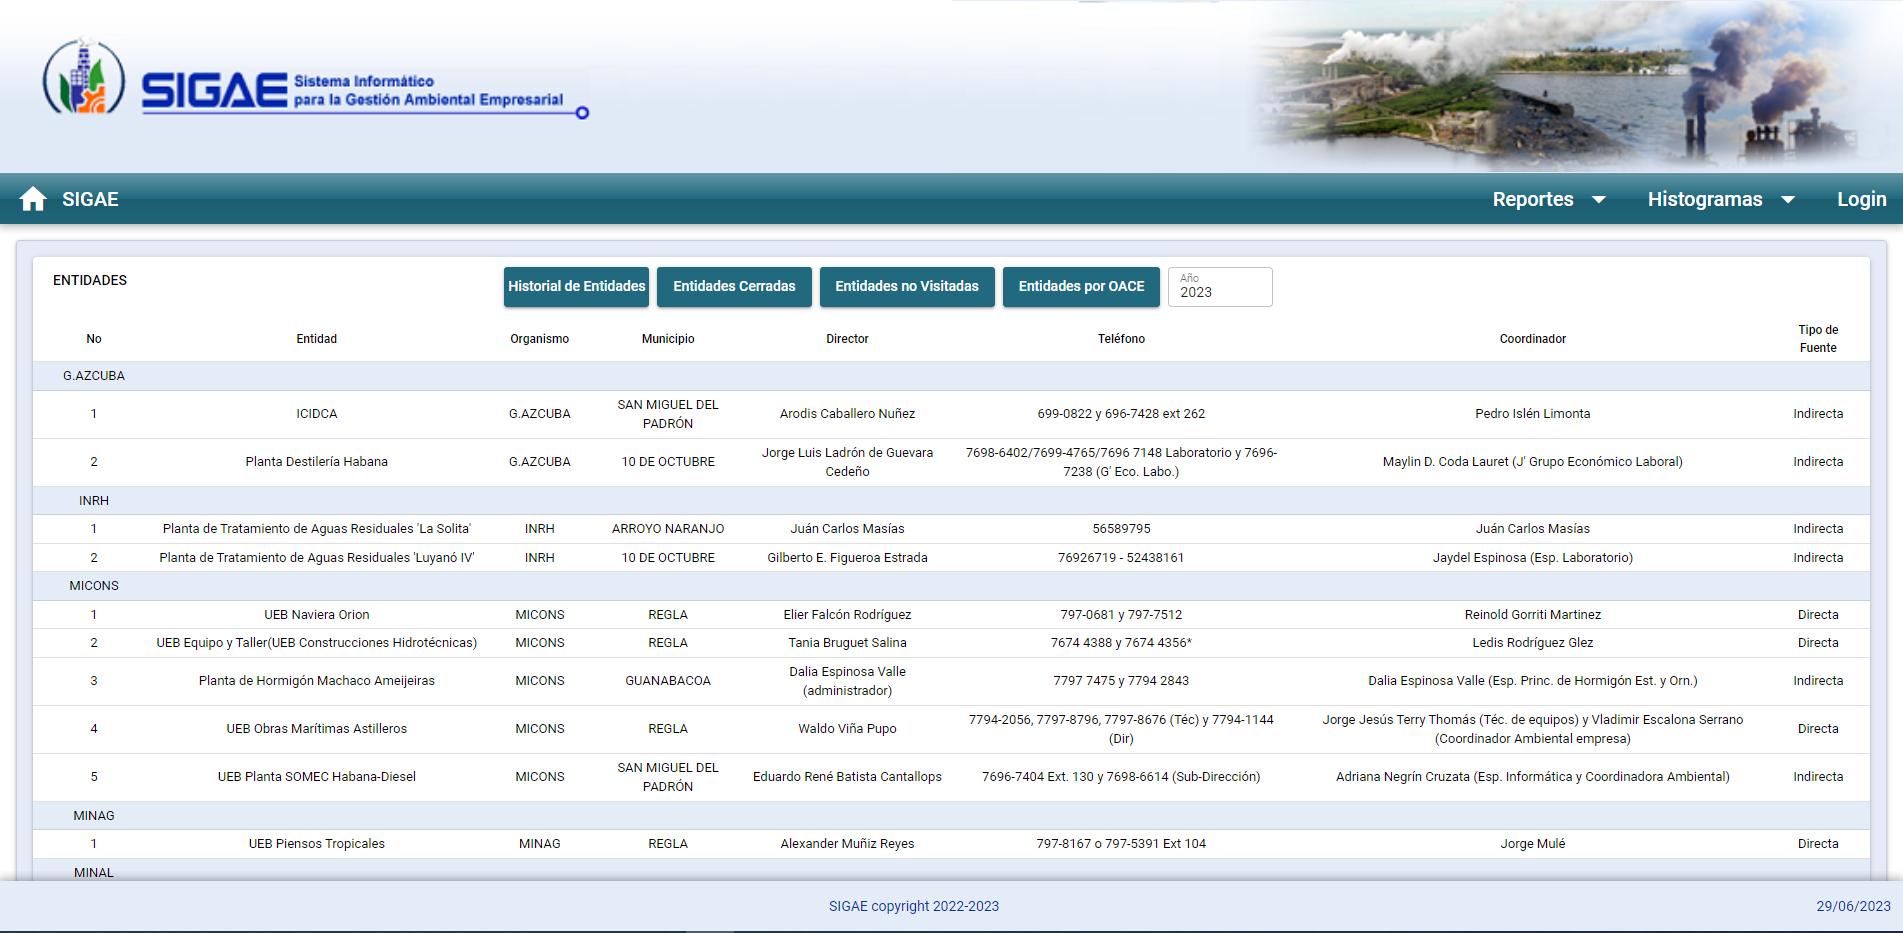Click SIGAE copyright 2022-2023 footer text
The height and width of the screenshot is (933, 1903).
coord(913,906)
